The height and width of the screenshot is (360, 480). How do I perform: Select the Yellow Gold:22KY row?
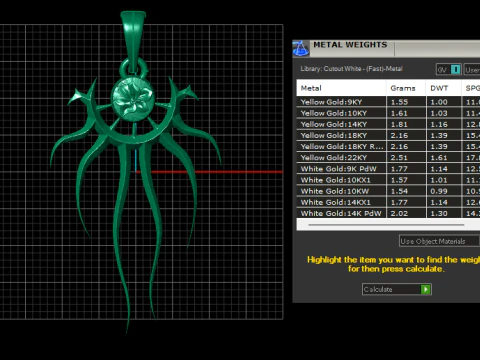click(388, 158)
